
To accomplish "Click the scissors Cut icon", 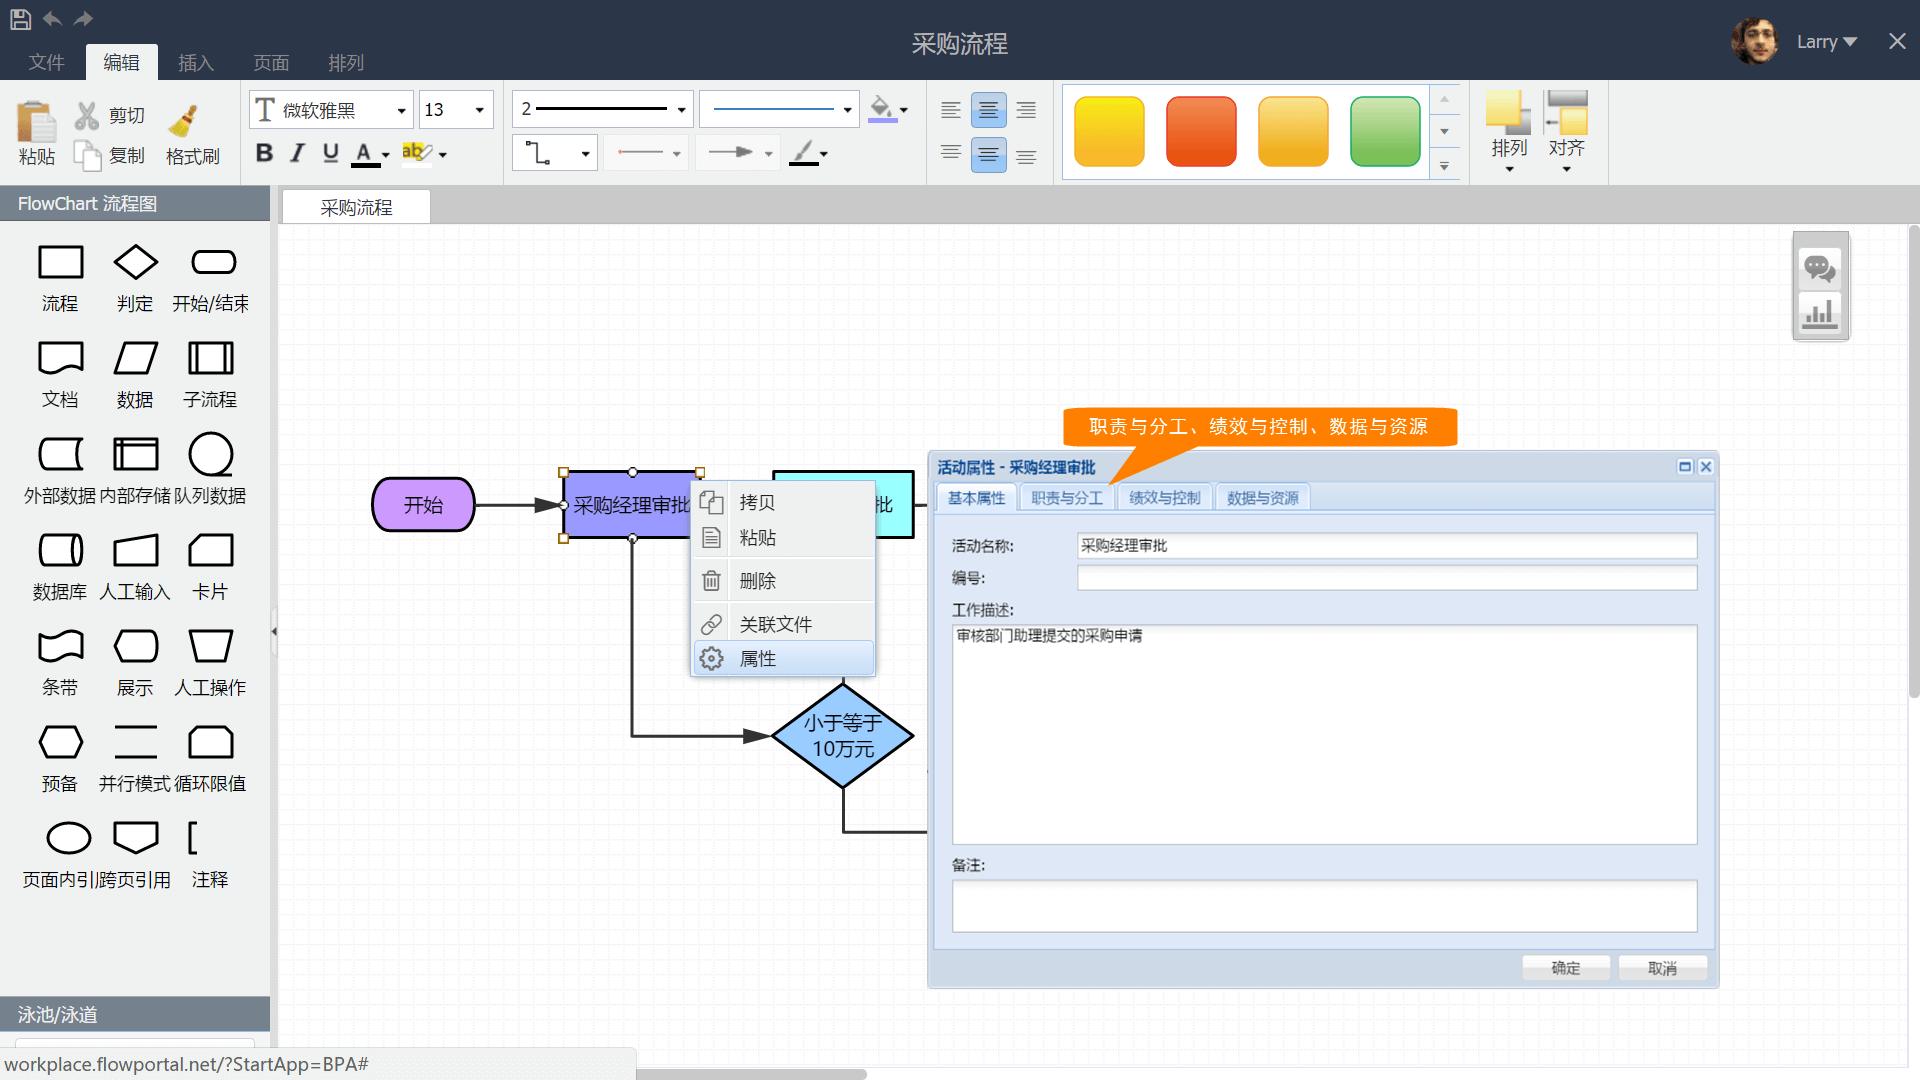I will (x=87, y=116).
